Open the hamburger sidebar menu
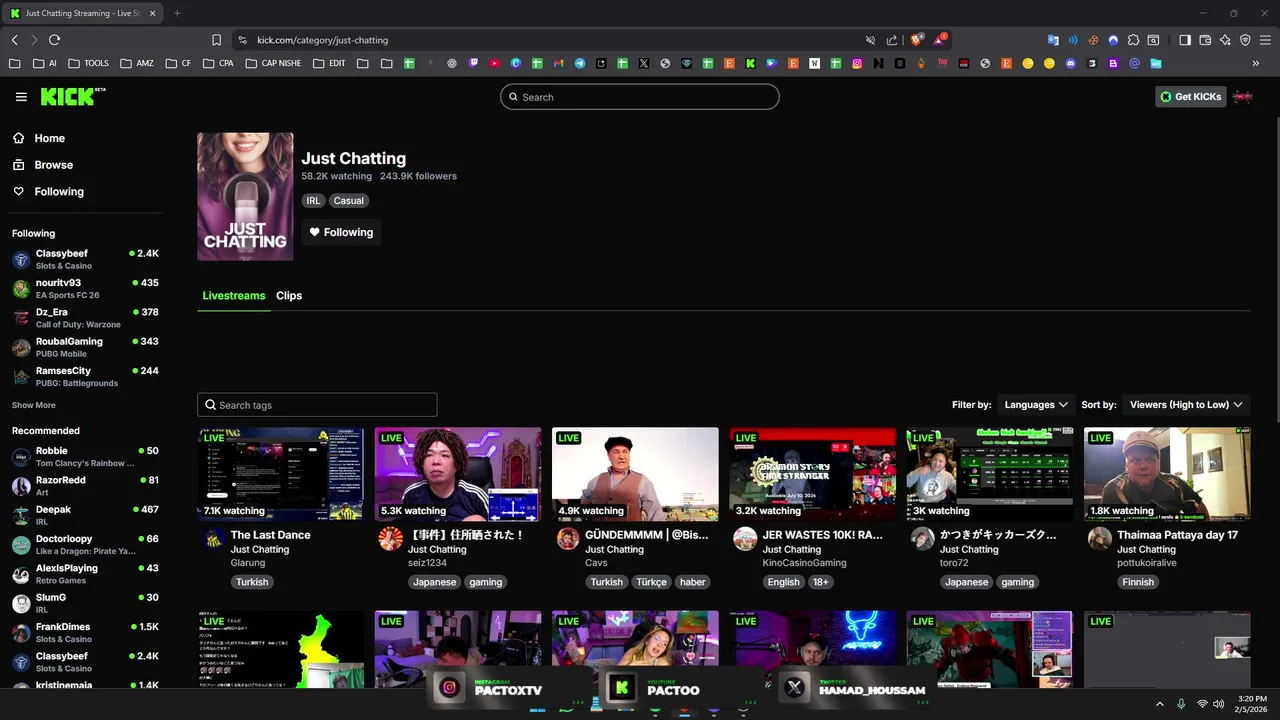Viewport: 1280px width, 720px height. click(x=21, y=97)
